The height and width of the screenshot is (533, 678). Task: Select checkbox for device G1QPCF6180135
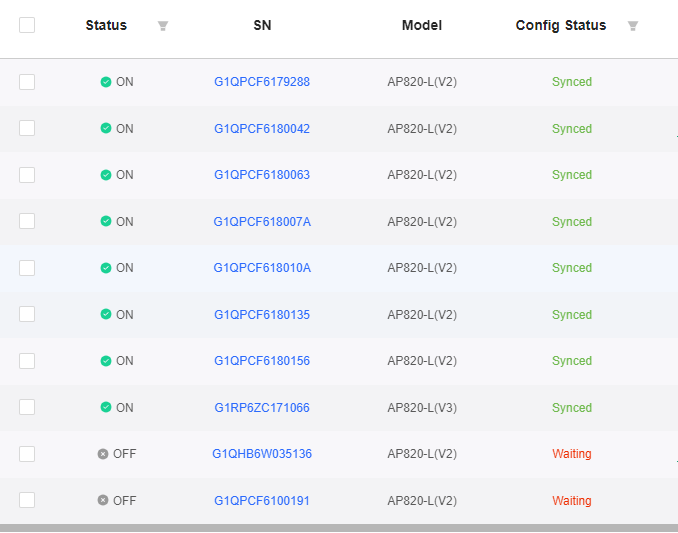27,314
